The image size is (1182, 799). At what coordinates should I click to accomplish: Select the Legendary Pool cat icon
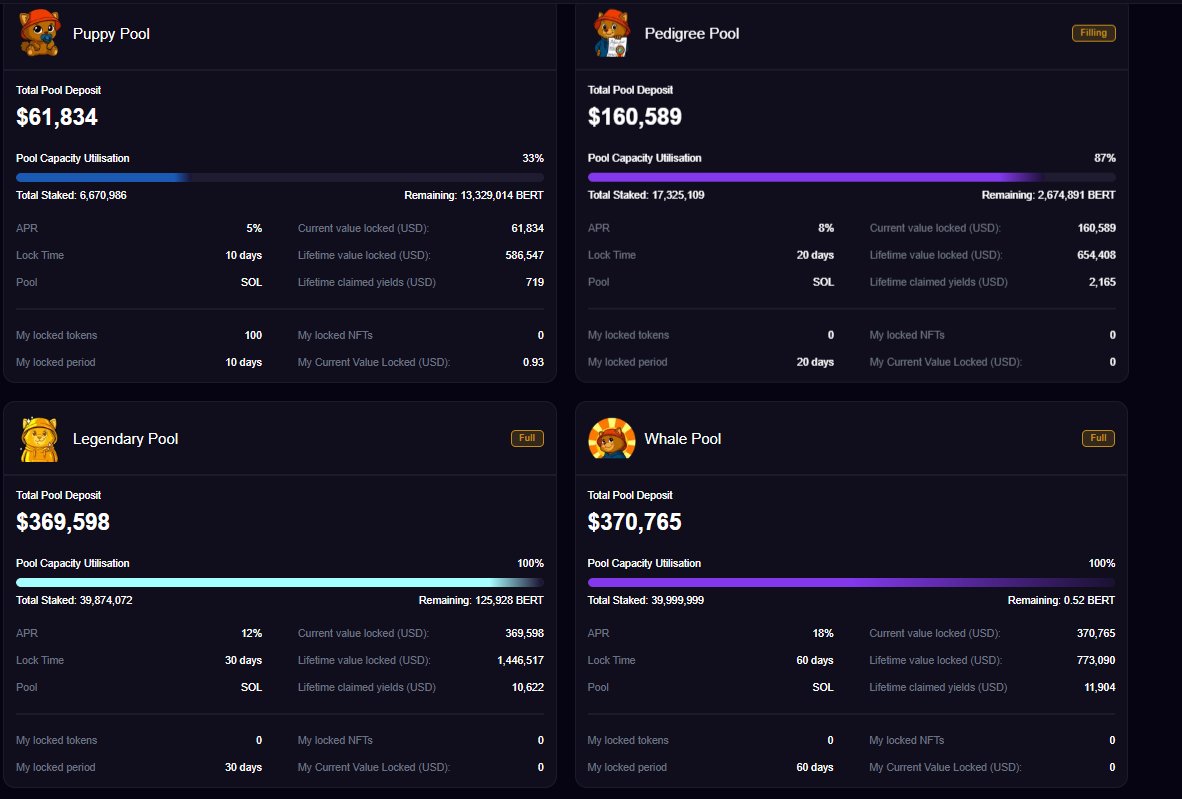(39, 438)
